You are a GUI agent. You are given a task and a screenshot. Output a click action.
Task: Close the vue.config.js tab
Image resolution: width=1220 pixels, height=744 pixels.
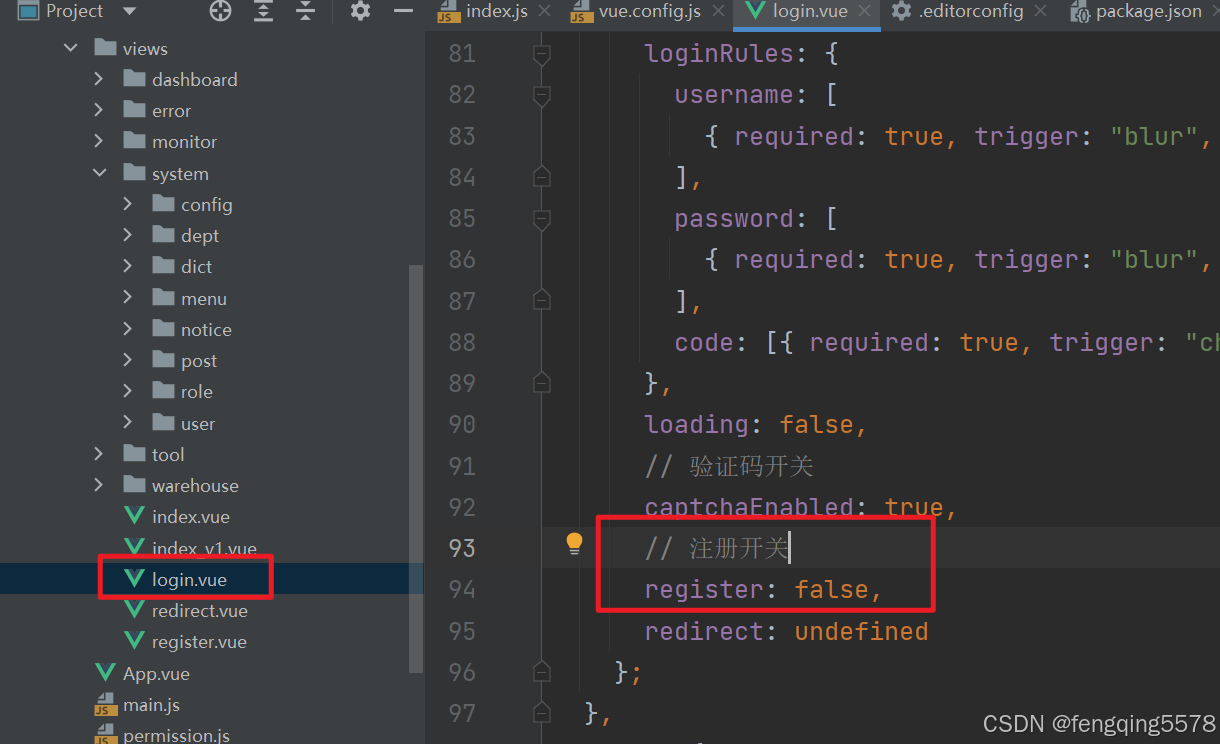(x=718, y=12)
